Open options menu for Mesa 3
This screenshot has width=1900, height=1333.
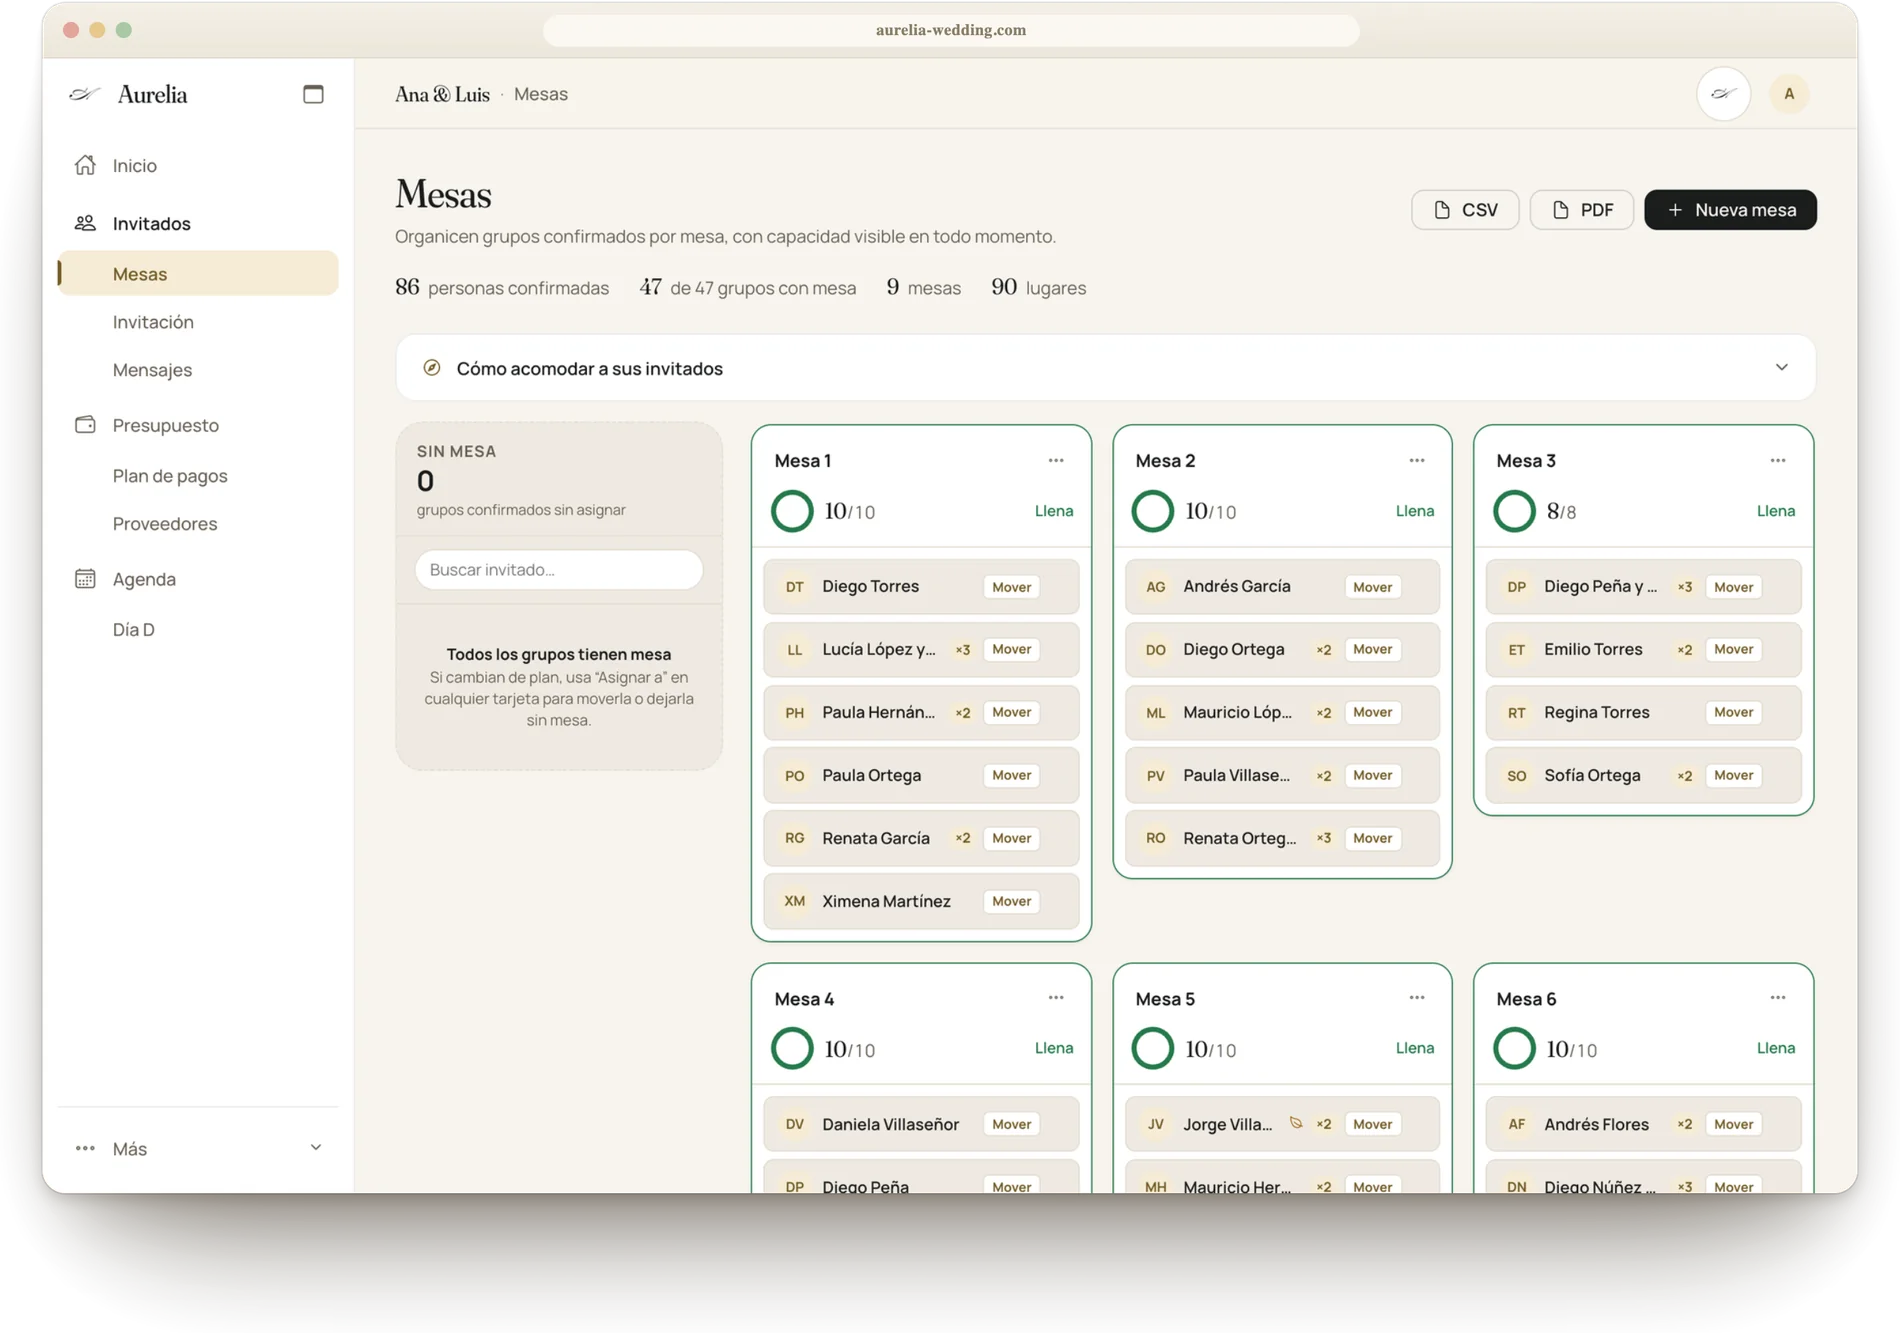pyautogui.click(x=1778, y=461)
